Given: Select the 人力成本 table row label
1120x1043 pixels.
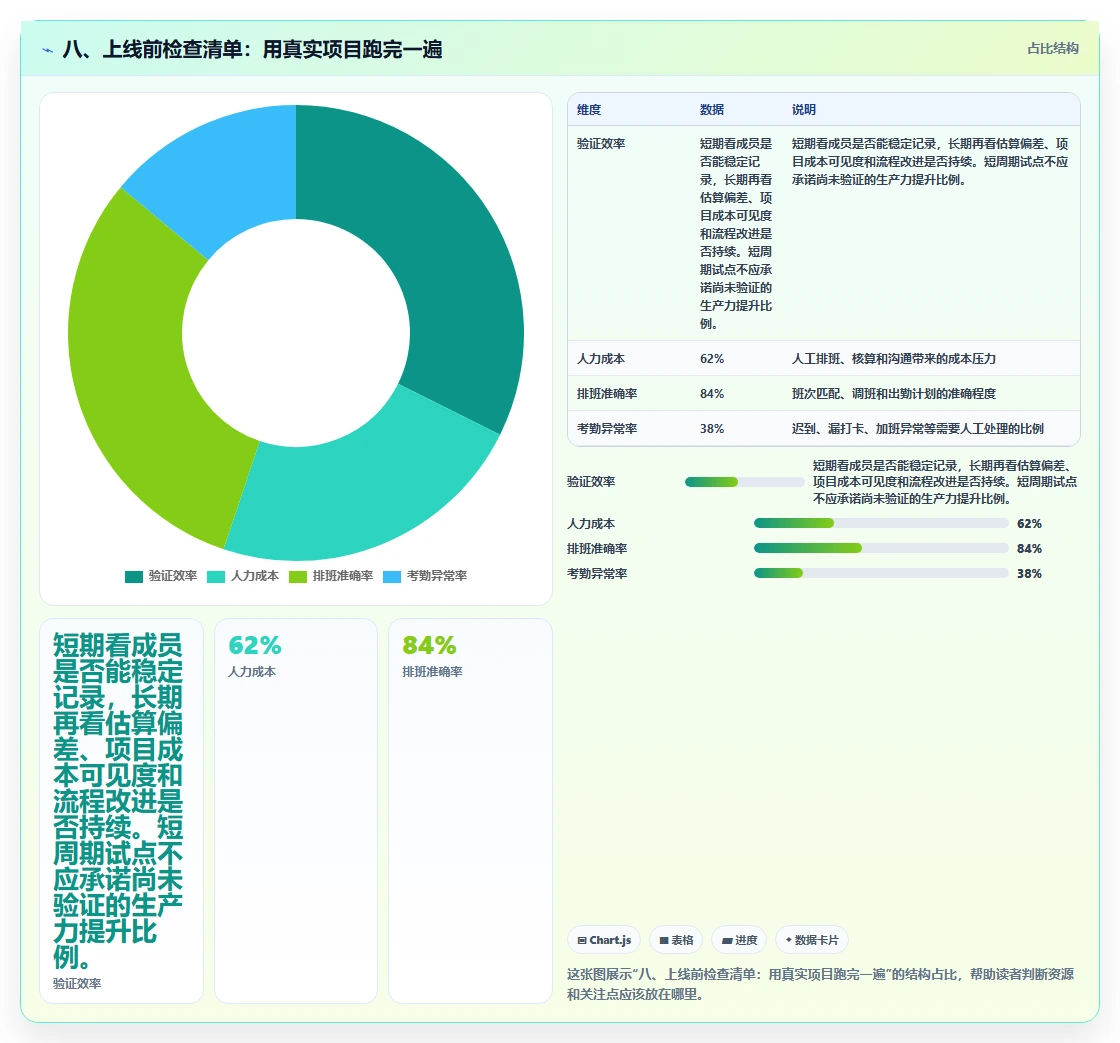Looking at the screenshot, I should pos(601,359).
